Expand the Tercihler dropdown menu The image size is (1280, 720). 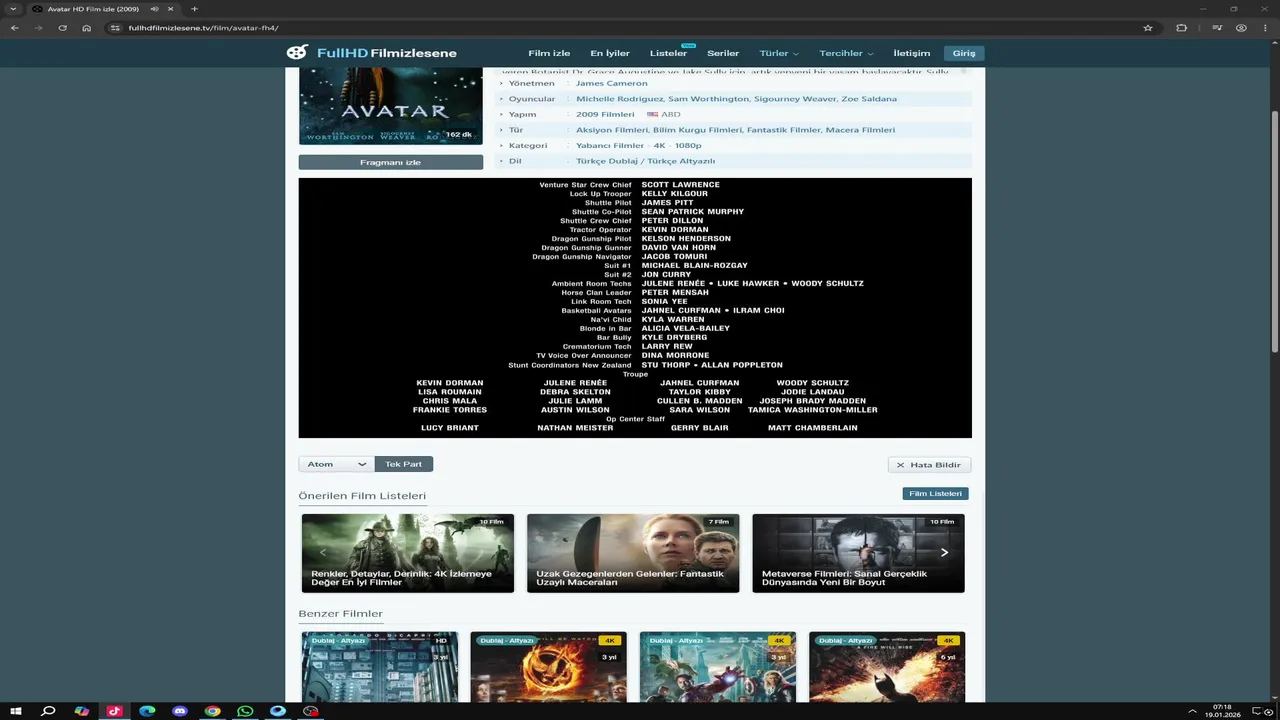pos(846,53)
